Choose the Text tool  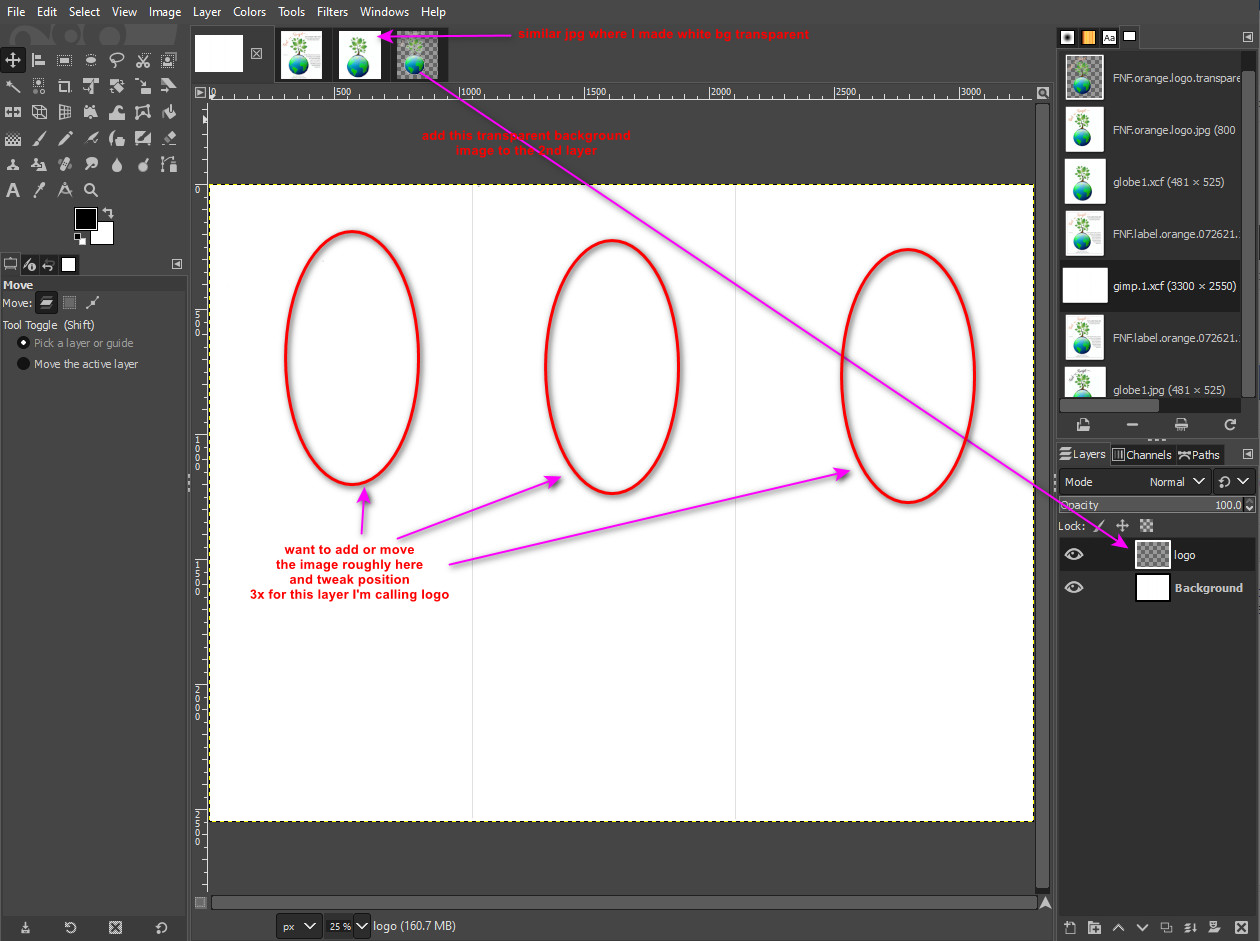(x=13, y=190)
